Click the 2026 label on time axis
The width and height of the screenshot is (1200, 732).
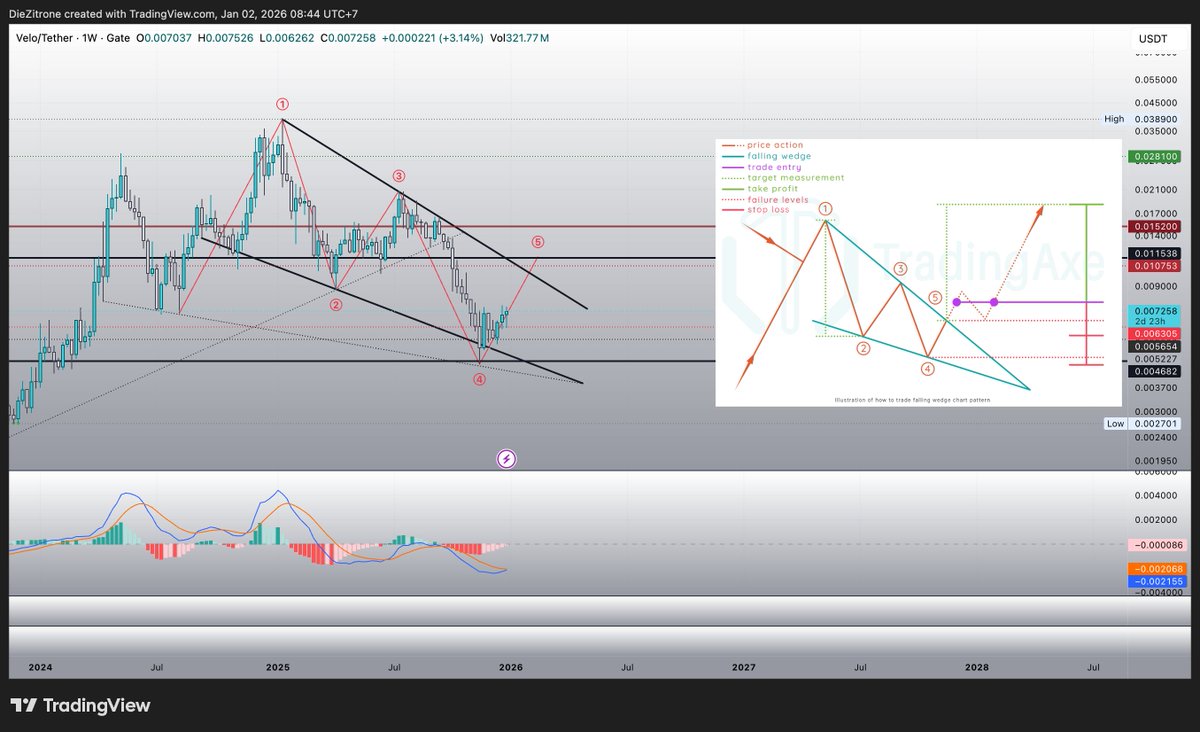[511, 667]
